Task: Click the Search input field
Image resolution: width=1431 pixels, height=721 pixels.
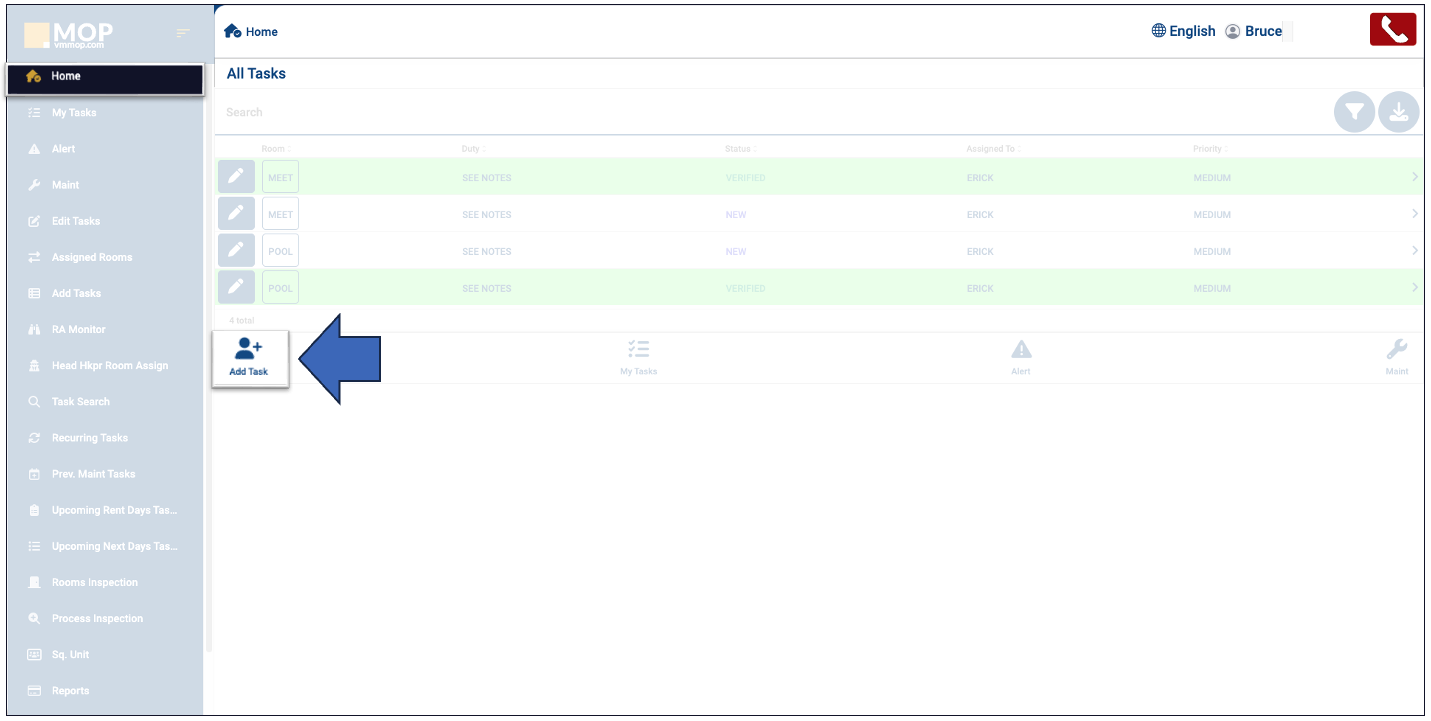Action: click(x=700, y=113)
